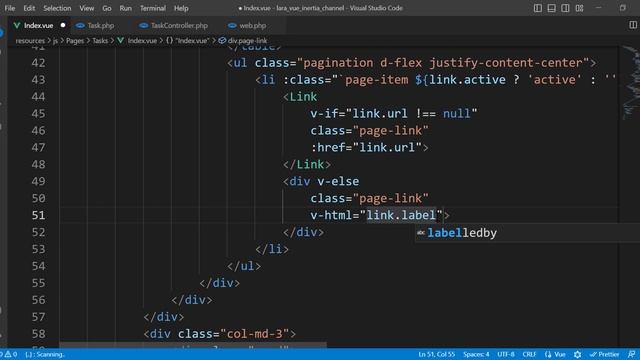640x360 pixels.
Task: Click the null keyword on line 45
Action: pos(457,113)
